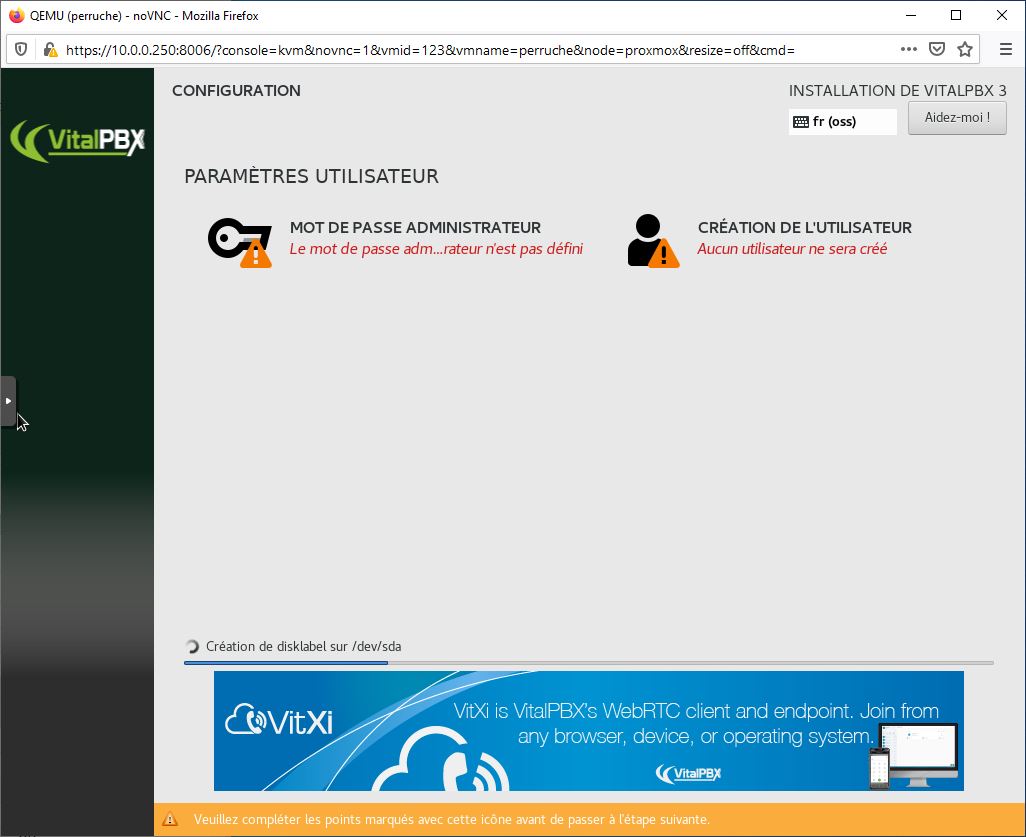Open the user creation person icon
This screenshot has height=837, width=1026.
[x=653, y=241]
